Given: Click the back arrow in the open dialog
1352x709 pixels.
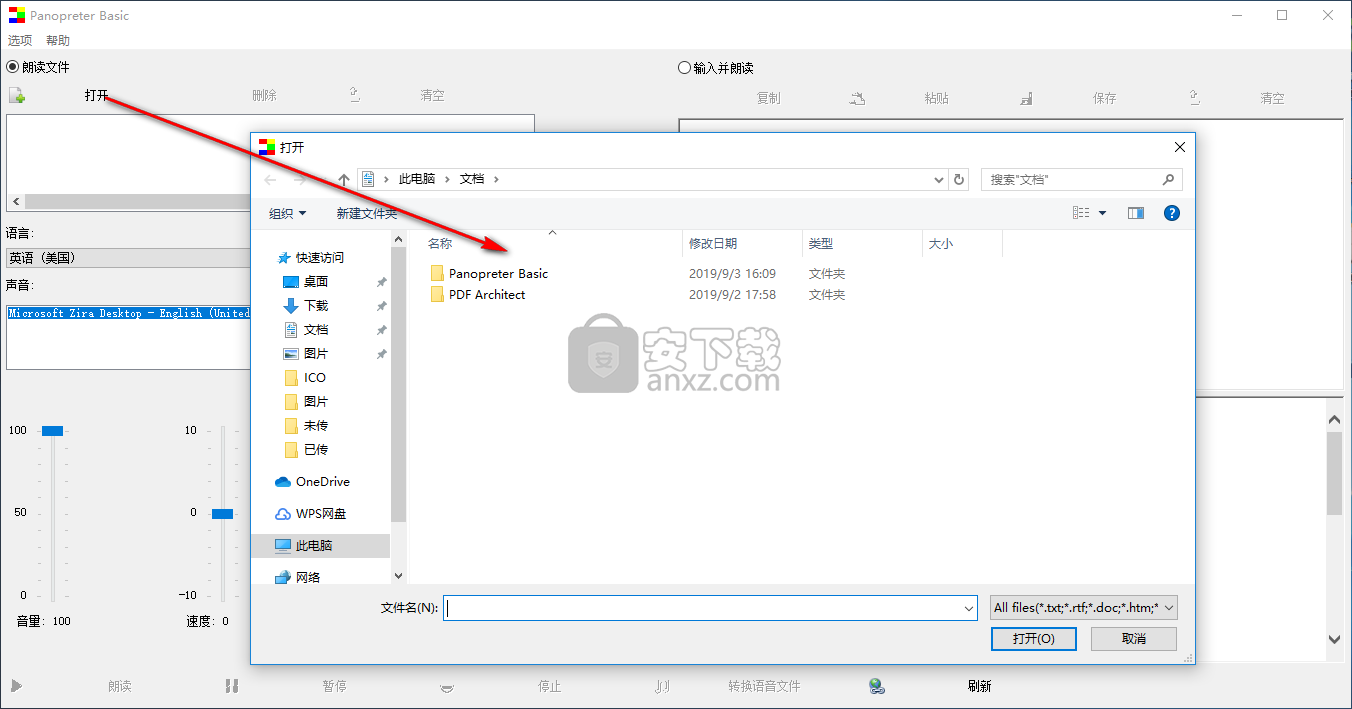Looking at the screenshot, I should click(270, 180).
